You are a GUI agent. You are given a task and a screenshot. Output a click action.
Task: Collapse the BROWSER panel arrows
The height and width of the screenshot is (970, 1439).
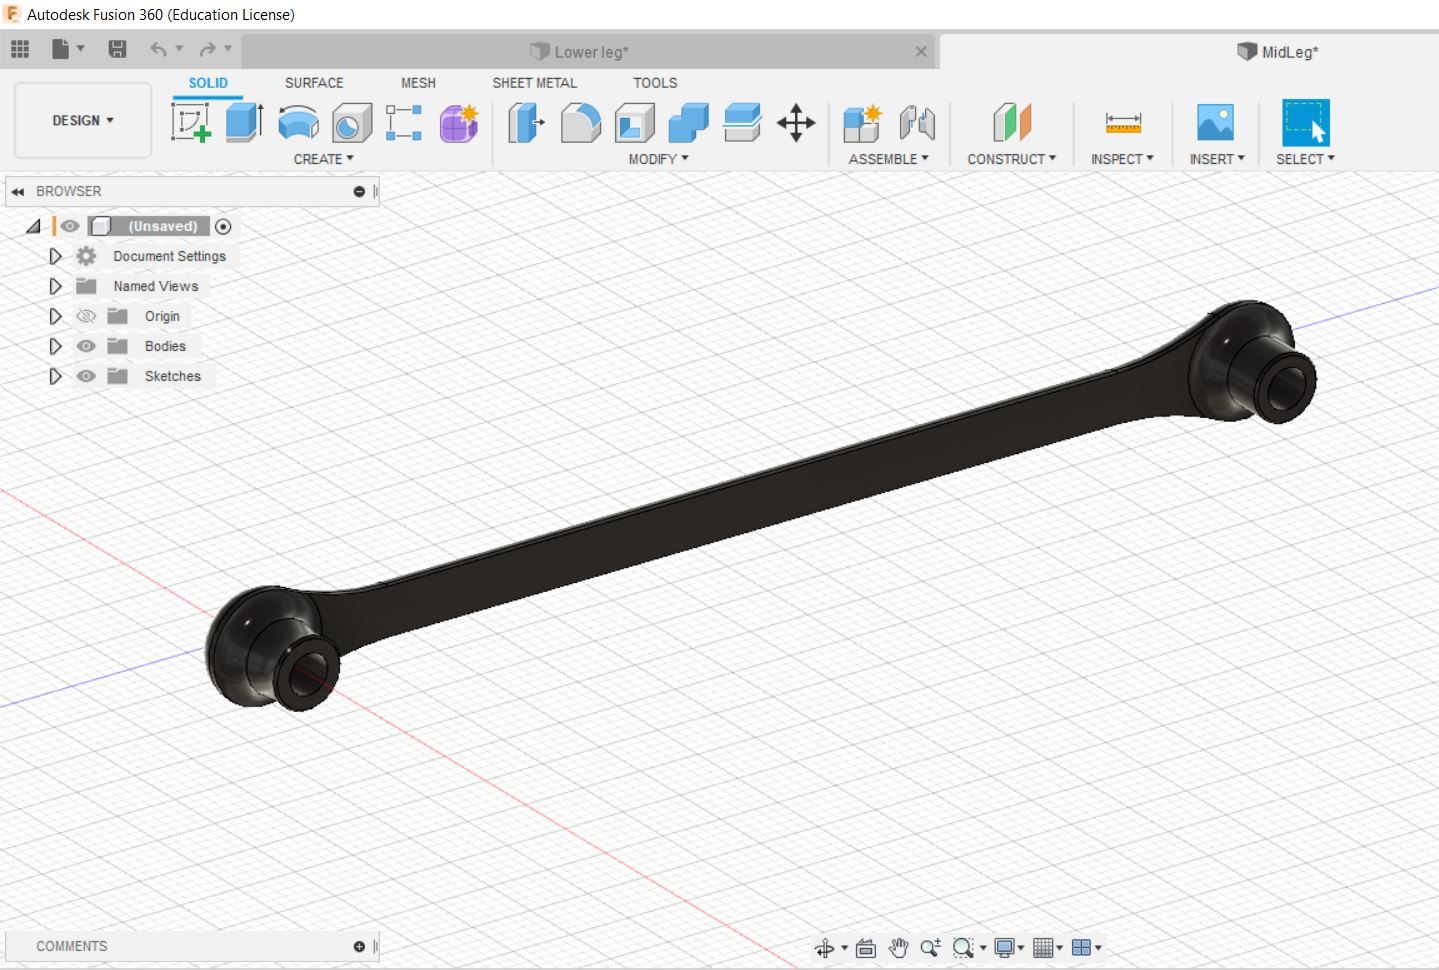[18, 191]
